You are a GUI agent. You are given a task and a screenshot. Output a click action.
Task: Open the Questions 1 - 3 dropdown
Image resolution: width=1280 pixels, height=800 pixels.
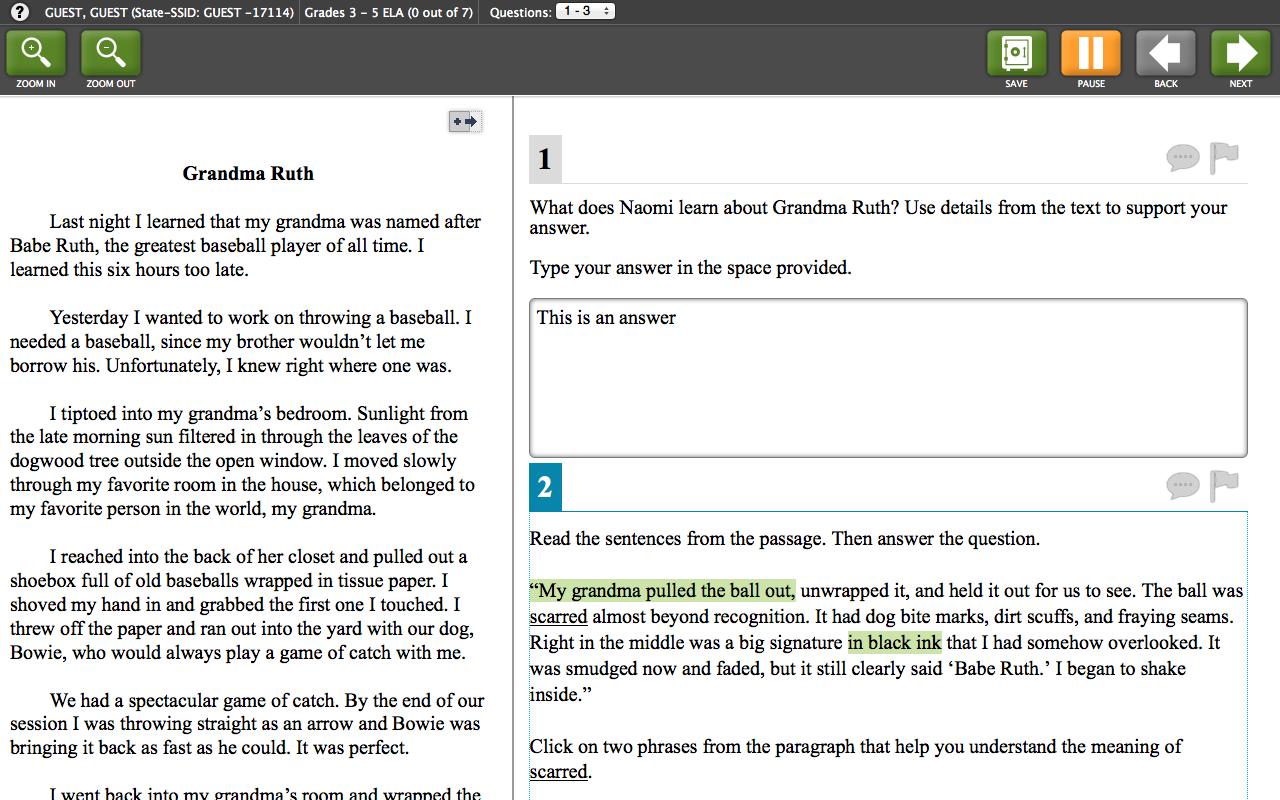[585, 11]
